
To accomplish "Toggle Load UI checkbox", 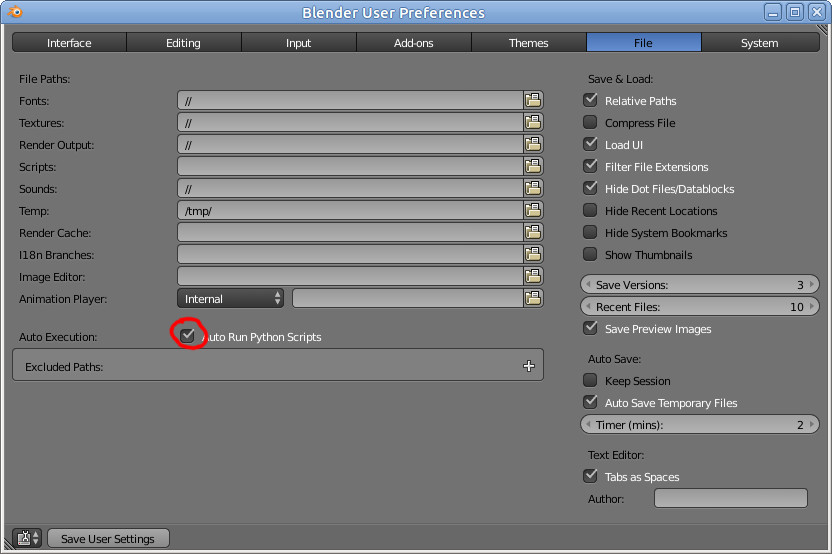I will coord(590,144).
